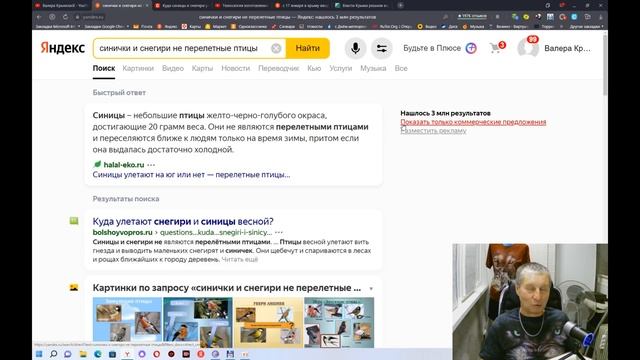Start voice search with the microphone icon
Image resolution: width=640 pixels, height=360 pixels.
(356, 48)
